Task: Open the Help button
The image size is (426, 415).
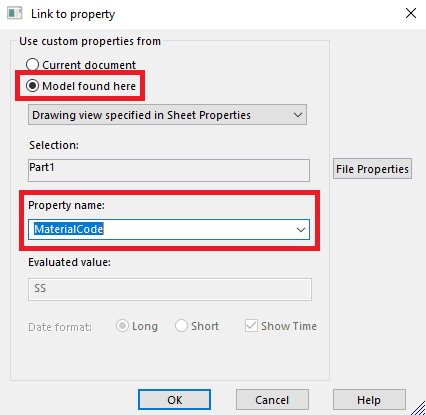Action: 369,400
